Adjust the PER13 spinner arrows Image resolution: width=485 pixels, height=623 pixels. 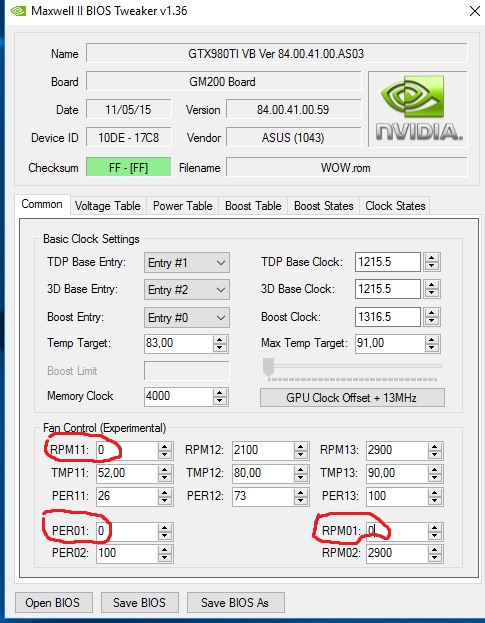(x=435, y=497)
